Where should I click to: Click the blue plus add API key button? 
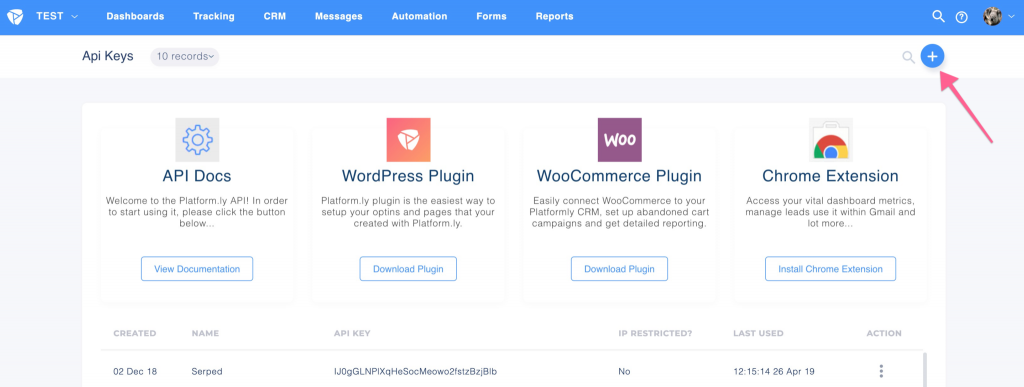pyautogui.click(x=932, y=57)
